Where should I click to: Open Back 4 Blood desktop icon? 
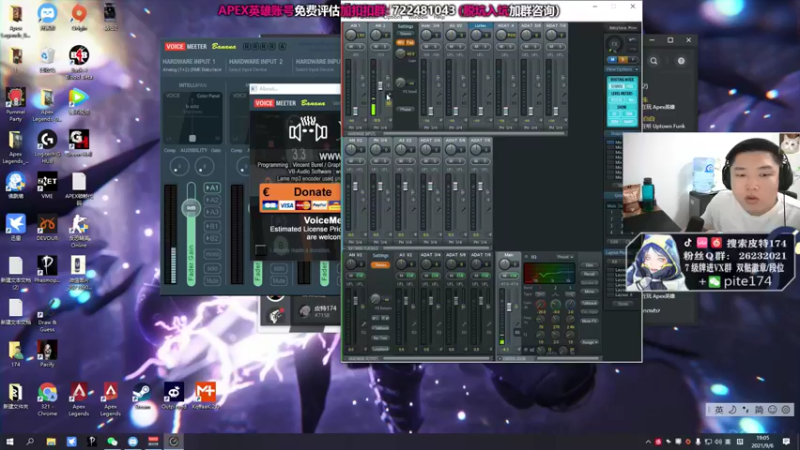(79, 62)
